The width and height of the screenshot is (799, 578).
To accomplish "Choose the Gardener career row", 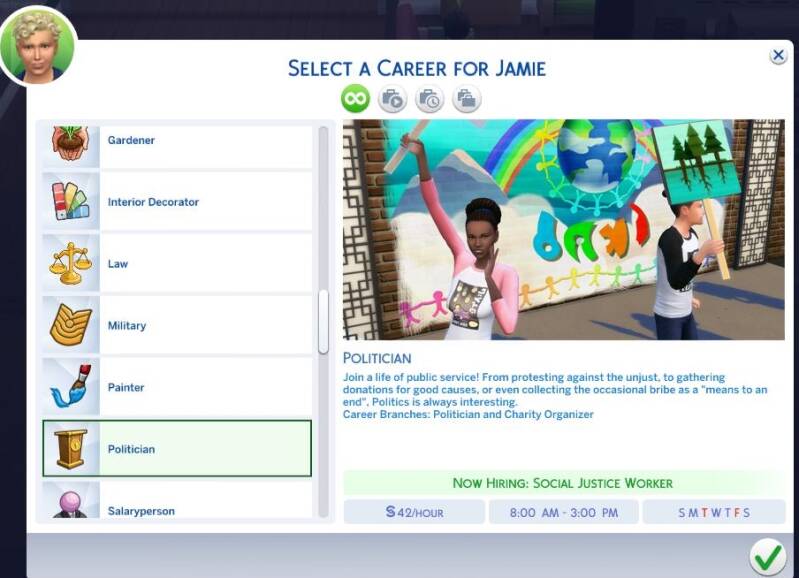I will pyautogui.click(x=177, y=147).
